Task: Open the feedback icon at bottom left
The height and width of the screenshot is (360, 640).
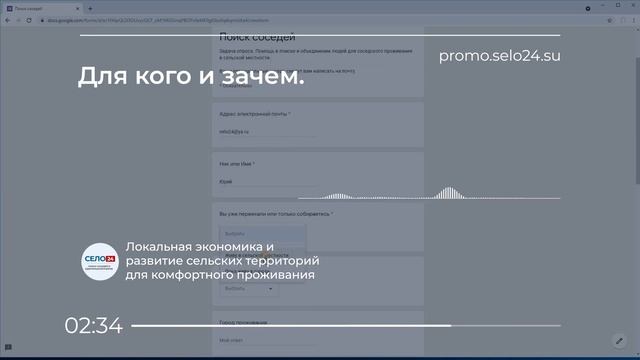Action: (x=8, y=347)
